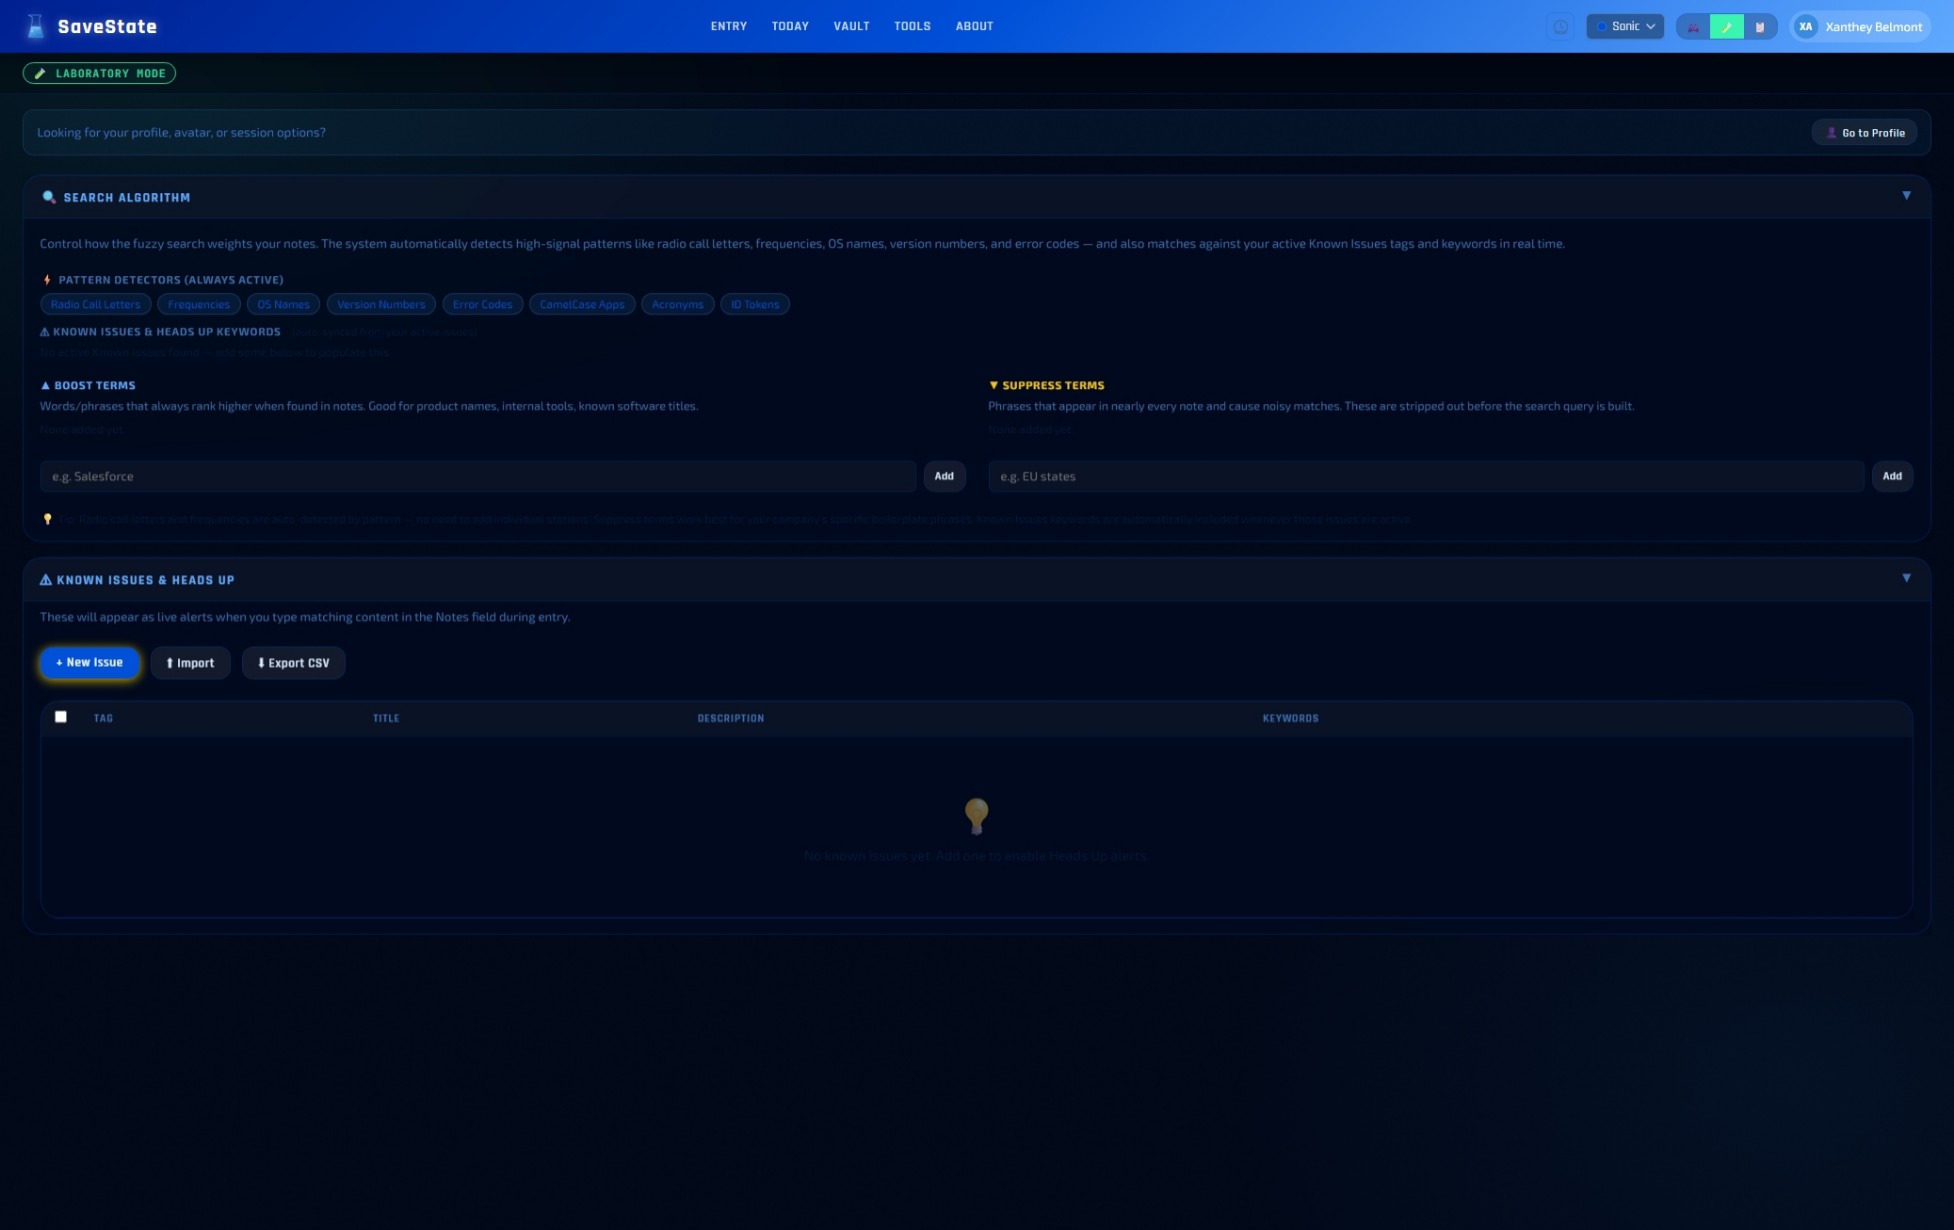Open the session history clock icon
The width and height of the screenshot is (1954, 1230).
pyautogui.click(x=1562, y=26)
